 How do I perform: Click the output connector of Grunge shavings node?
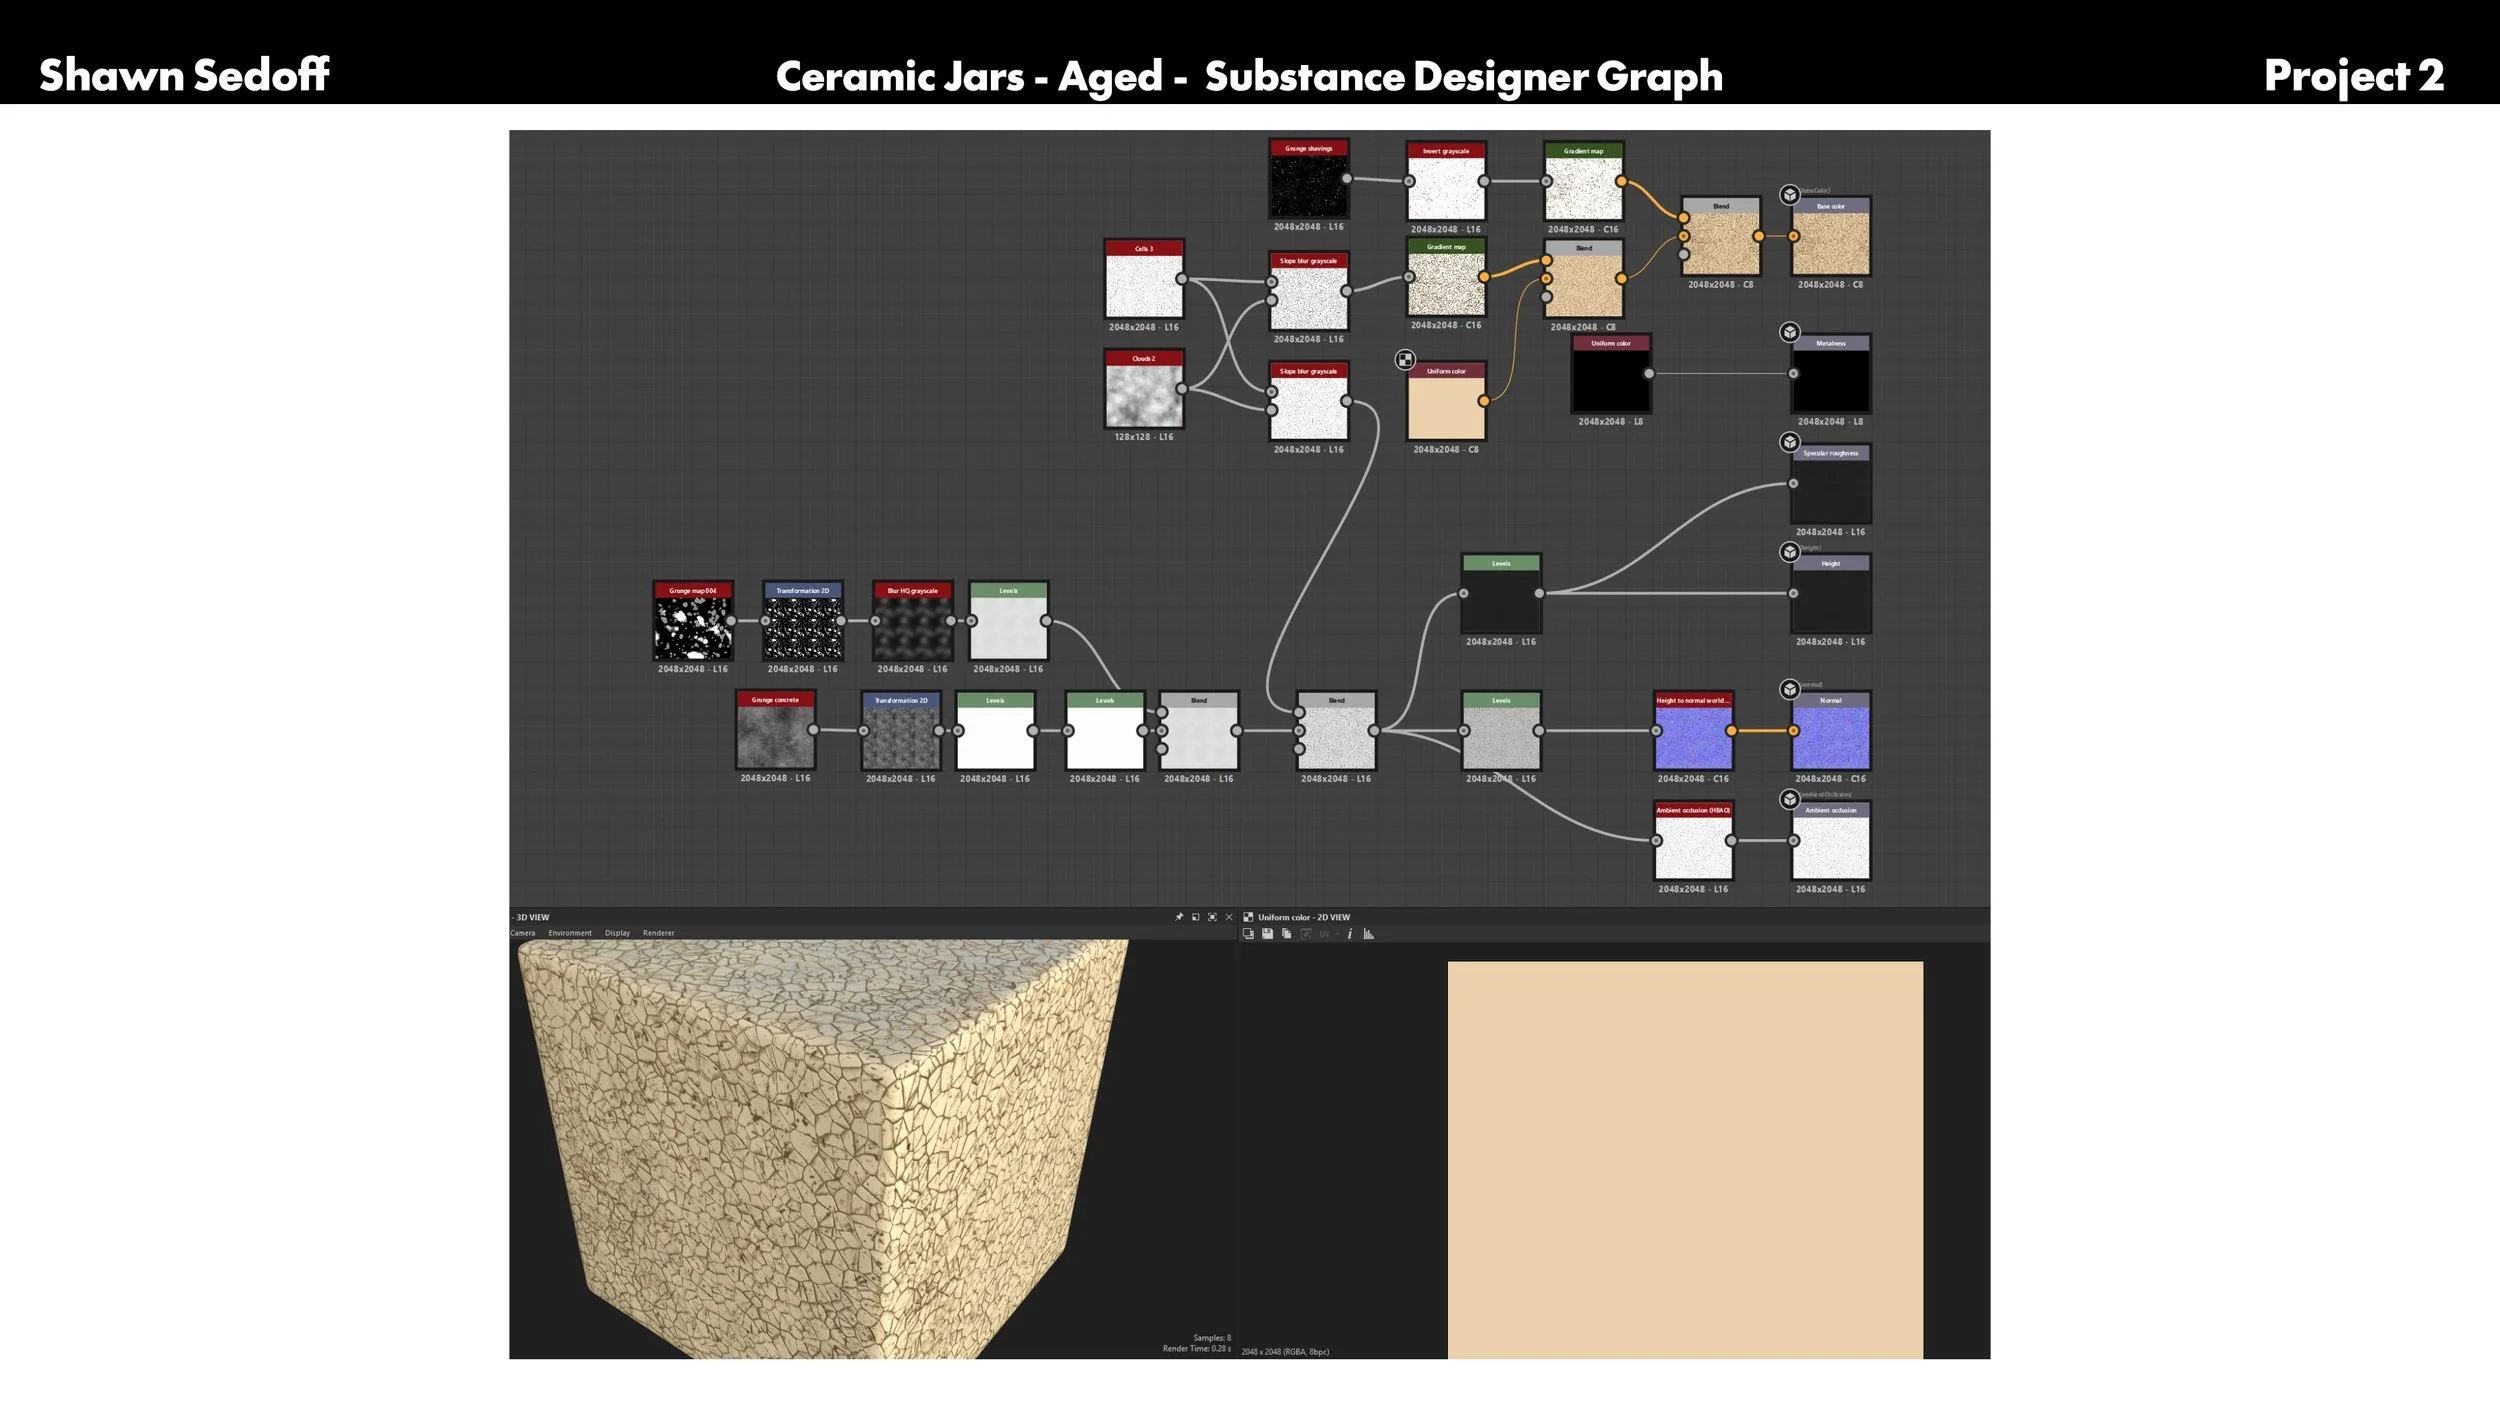1347,178
